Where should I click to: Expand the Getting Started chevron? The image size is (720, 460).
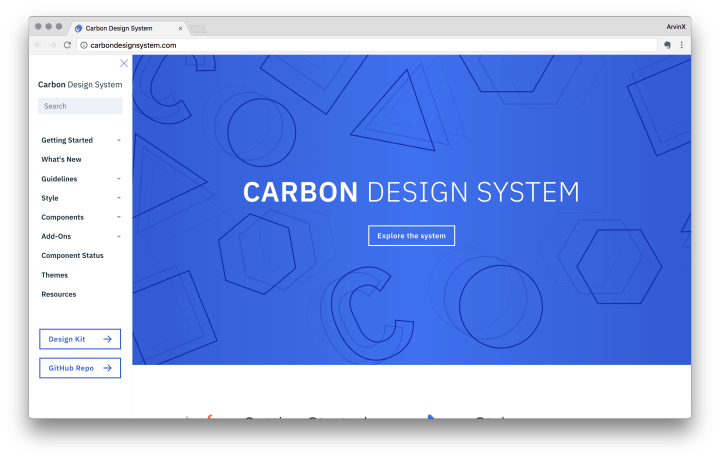pos(119,140)
